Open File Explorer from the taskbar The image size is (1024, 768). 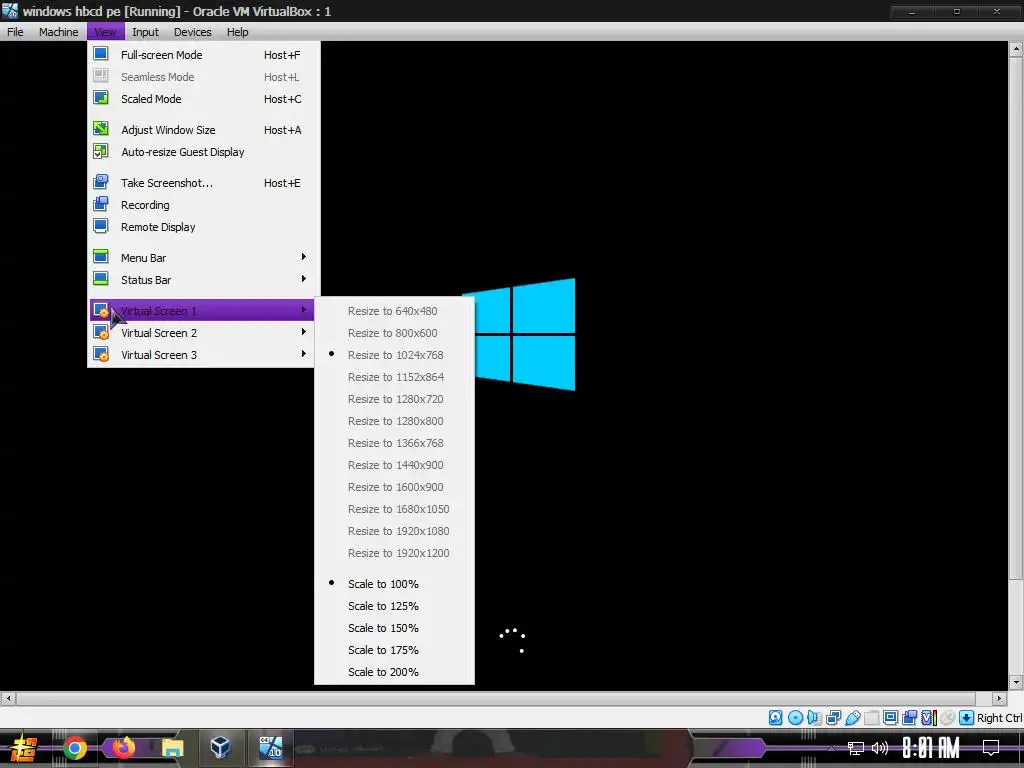pos(172,748)
